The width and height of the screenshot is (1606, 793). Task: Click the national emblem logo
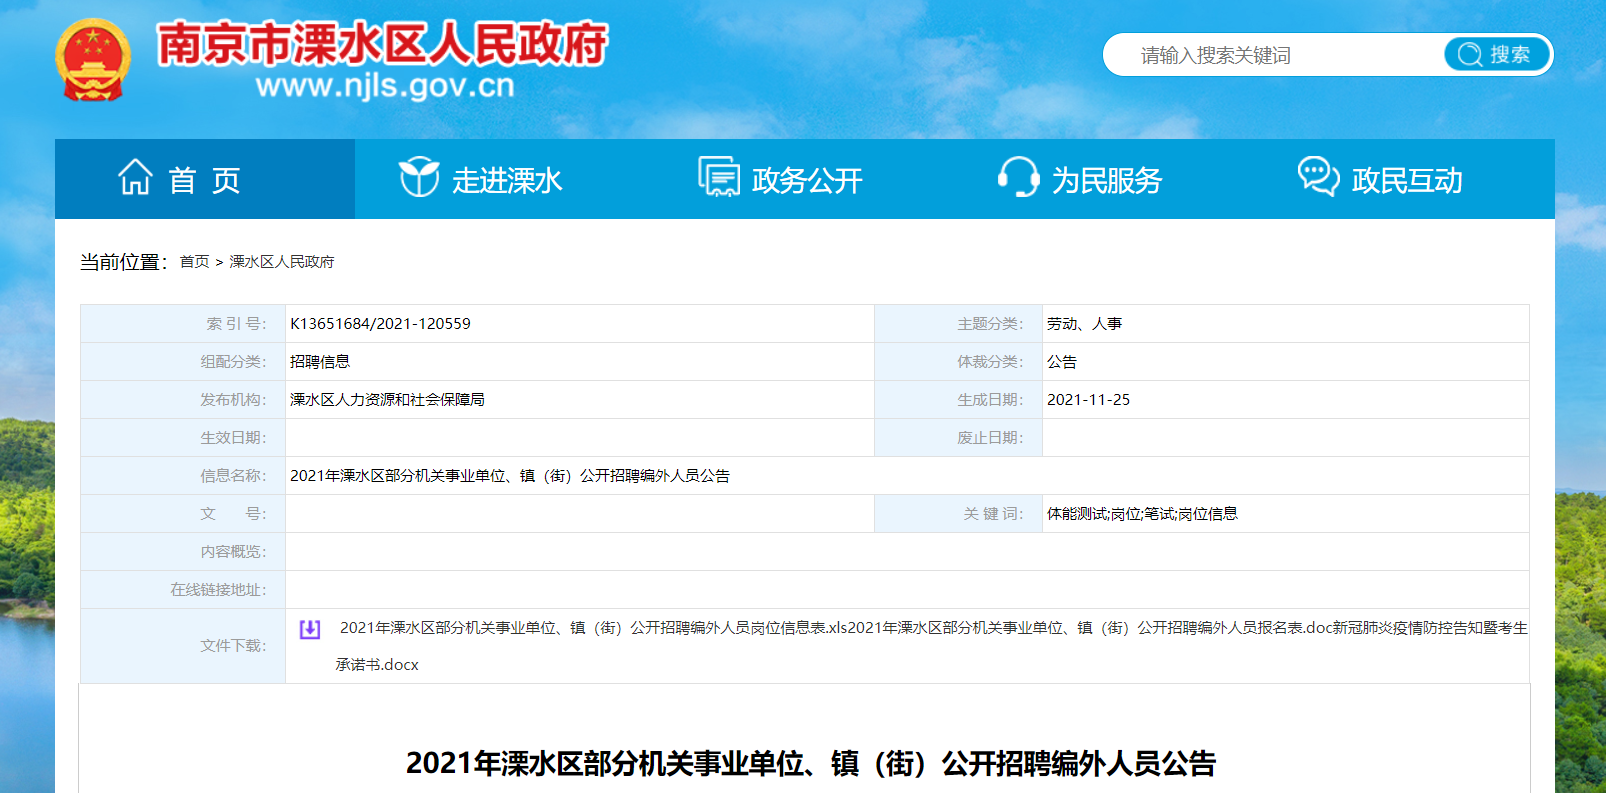click(92, 60)
